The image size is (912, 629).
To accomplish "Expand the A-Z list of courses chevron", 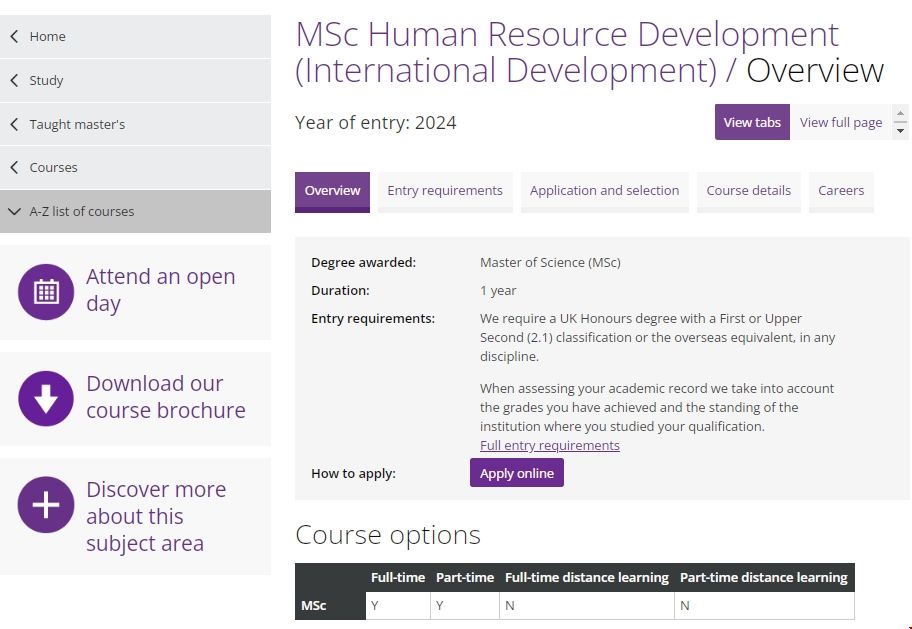I will tap(14, 211).
